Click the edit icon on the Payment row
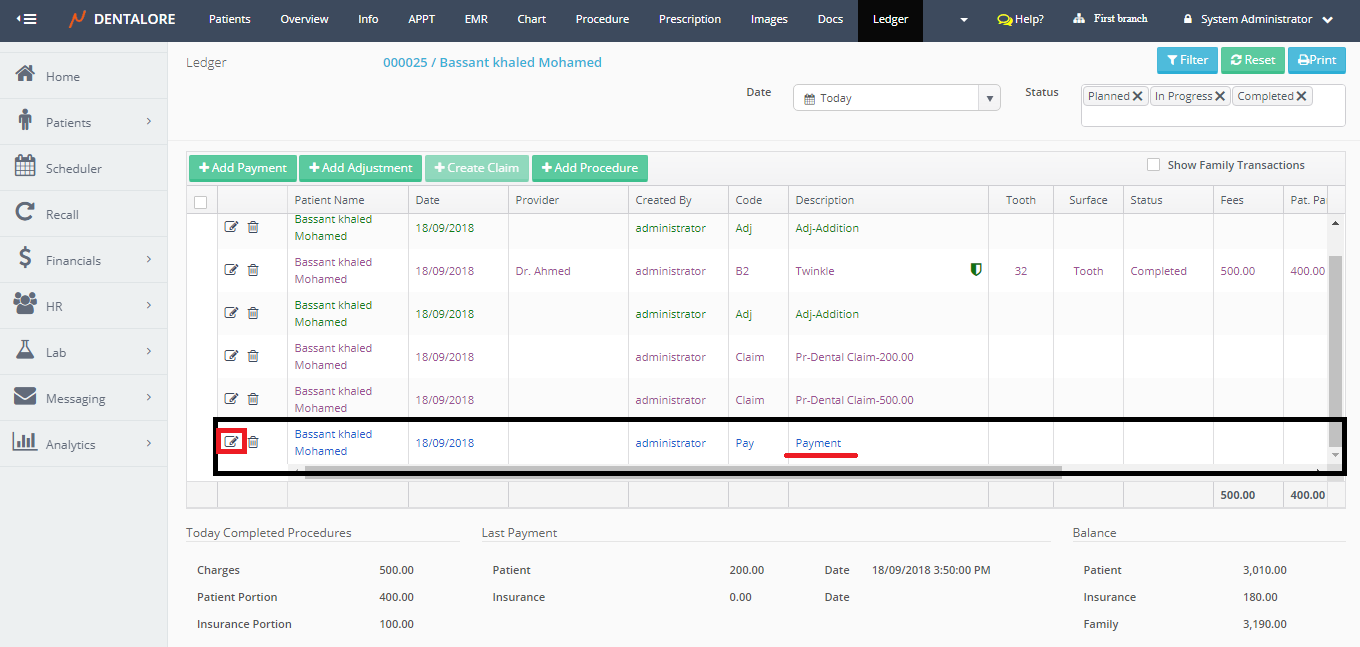 coord(231,442)
